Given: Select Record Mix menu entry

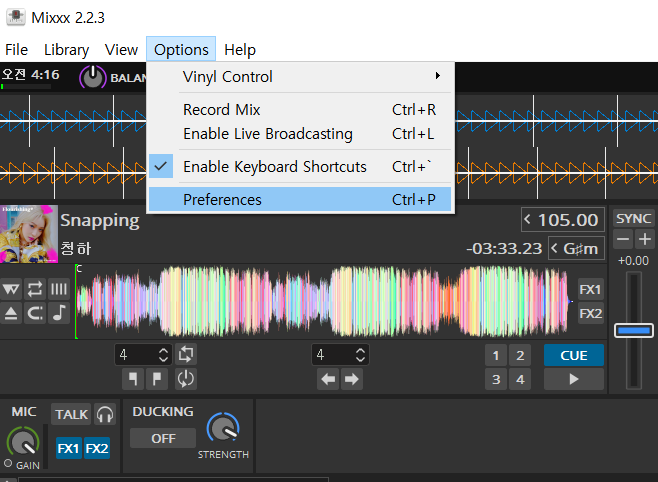Looking at the screenshot, I should [300, 109].
